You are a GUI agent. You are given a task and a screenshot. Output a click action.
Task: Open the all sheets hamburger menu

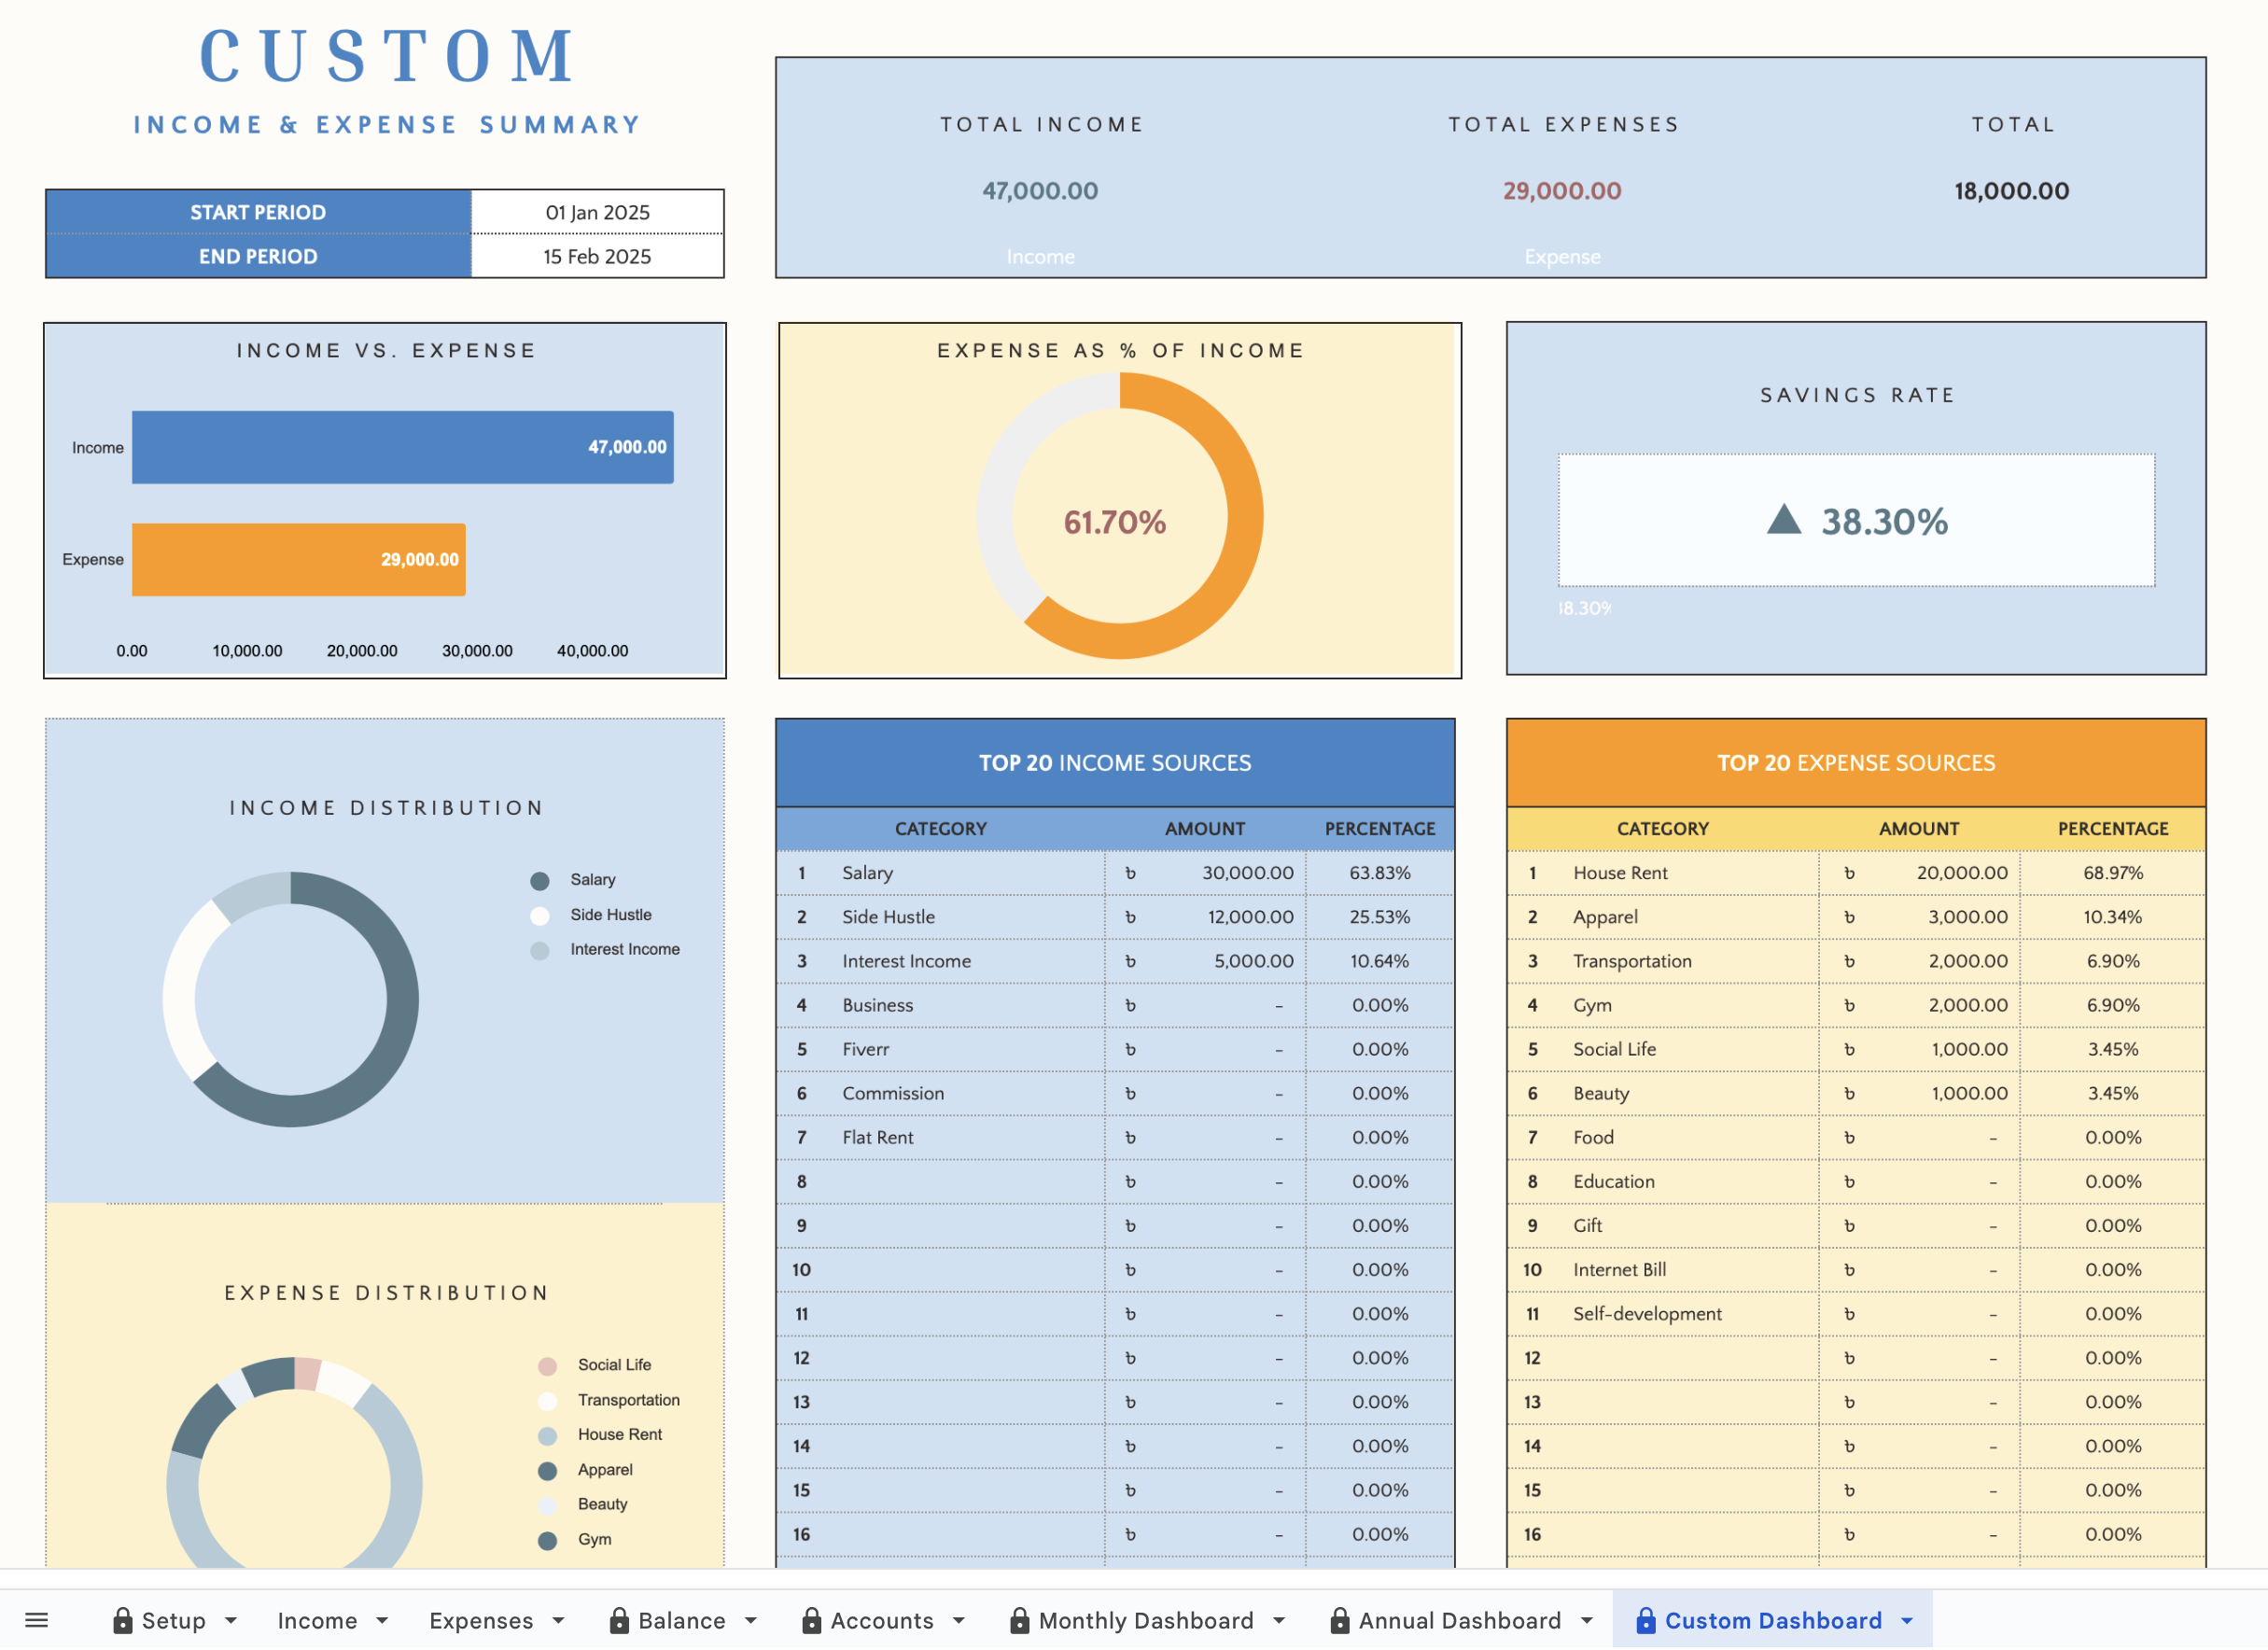click(x=36, y=1620)
